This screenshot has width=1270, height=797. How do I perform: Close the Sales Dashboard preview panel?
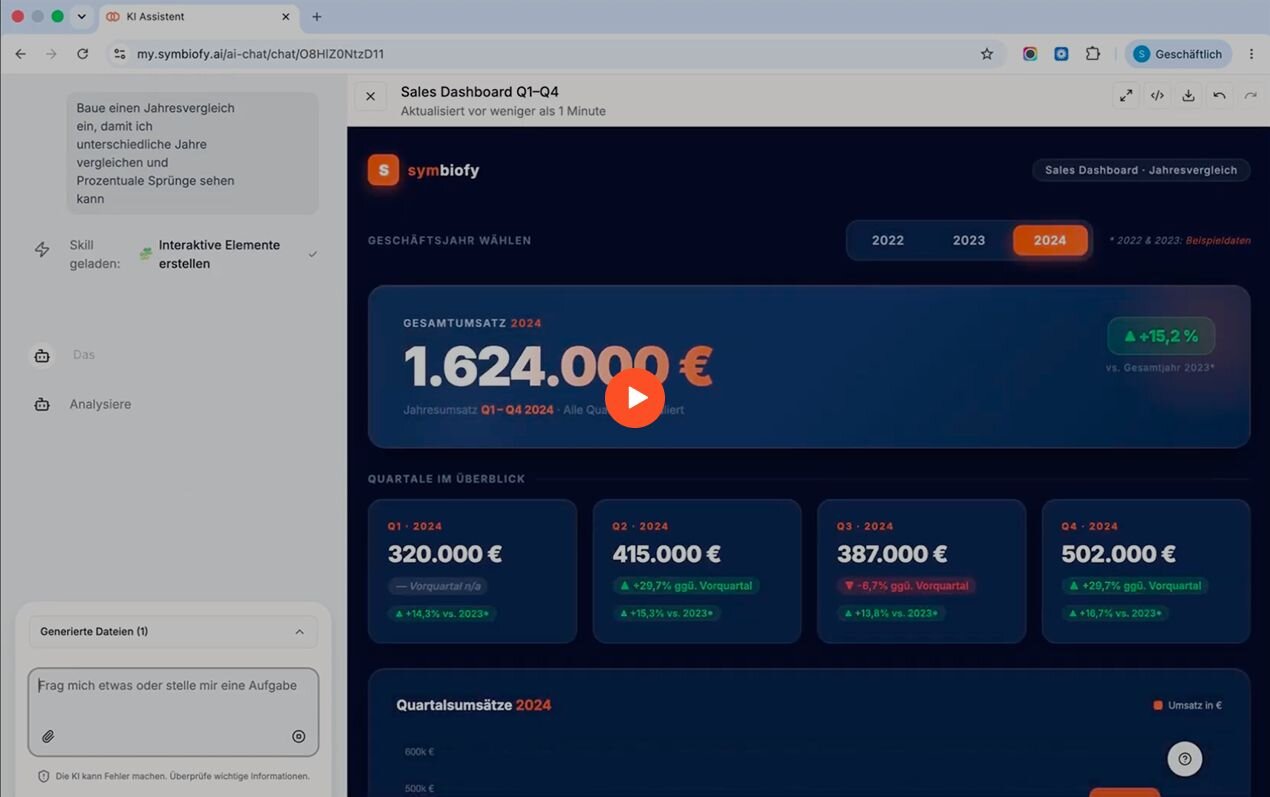click(x=370, y=97)
